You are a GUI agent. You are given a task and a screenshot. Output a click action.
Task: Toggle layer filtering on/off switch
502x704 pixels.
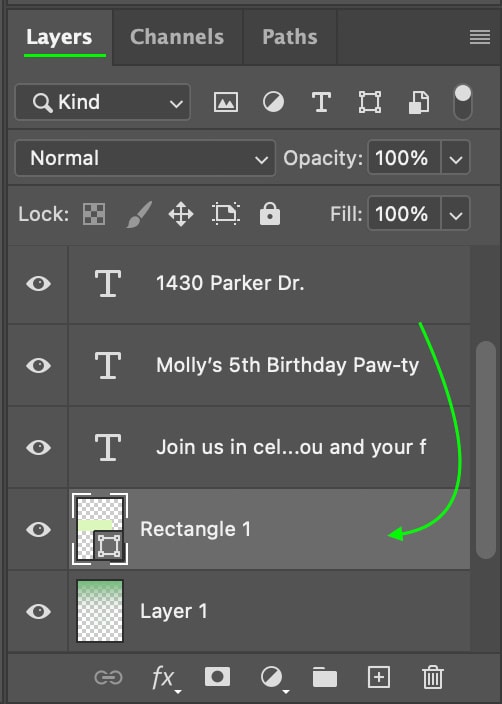(x=462, y=102)
